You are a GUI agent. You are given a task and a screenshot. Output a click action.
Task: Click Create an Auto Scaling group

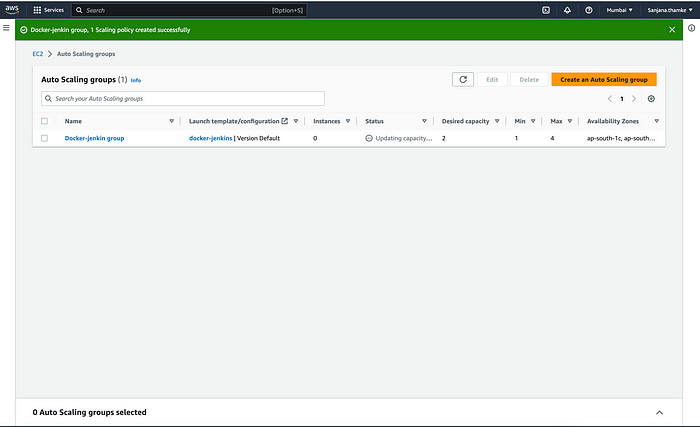[604, 80]
